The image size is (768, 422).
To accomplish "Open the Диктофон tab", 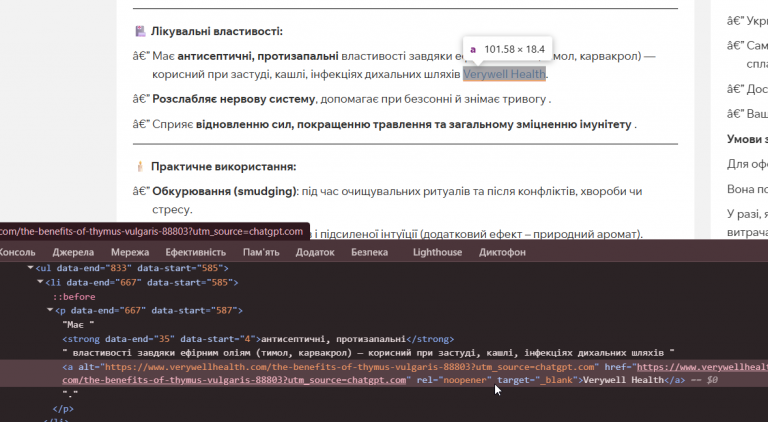I will (502, 252).
